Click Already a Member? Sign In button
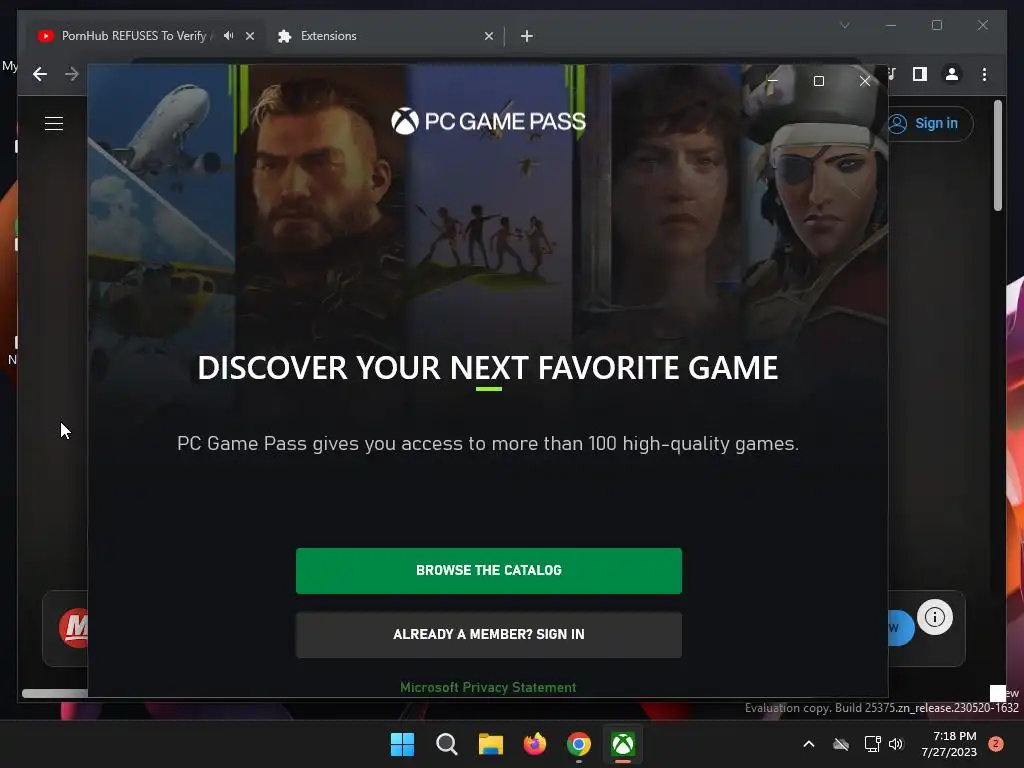This screenshot has width=1024, height=768. coord(488,634)
